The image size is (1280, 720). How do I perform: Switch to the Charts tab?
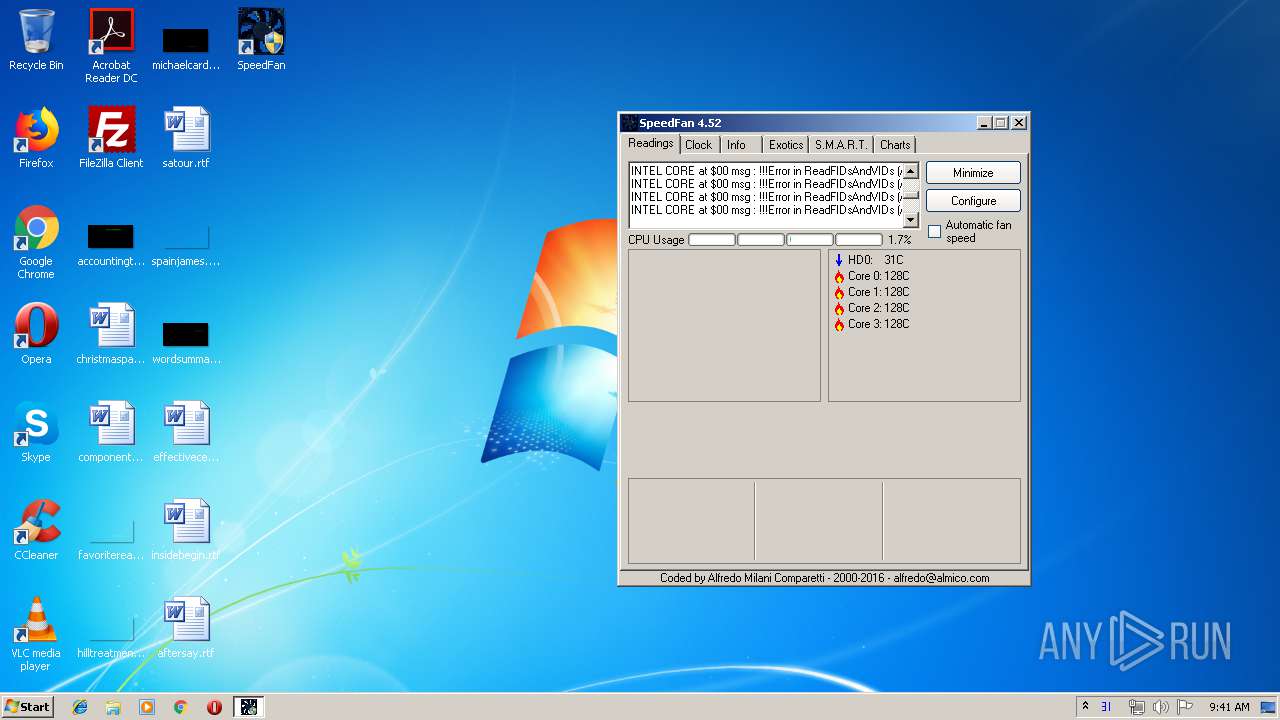[x=895, y=145]
